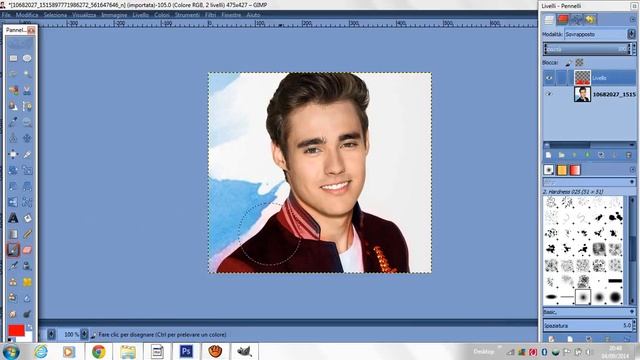
Task: Open the Livello menu
Action: (x=140, y=15)
